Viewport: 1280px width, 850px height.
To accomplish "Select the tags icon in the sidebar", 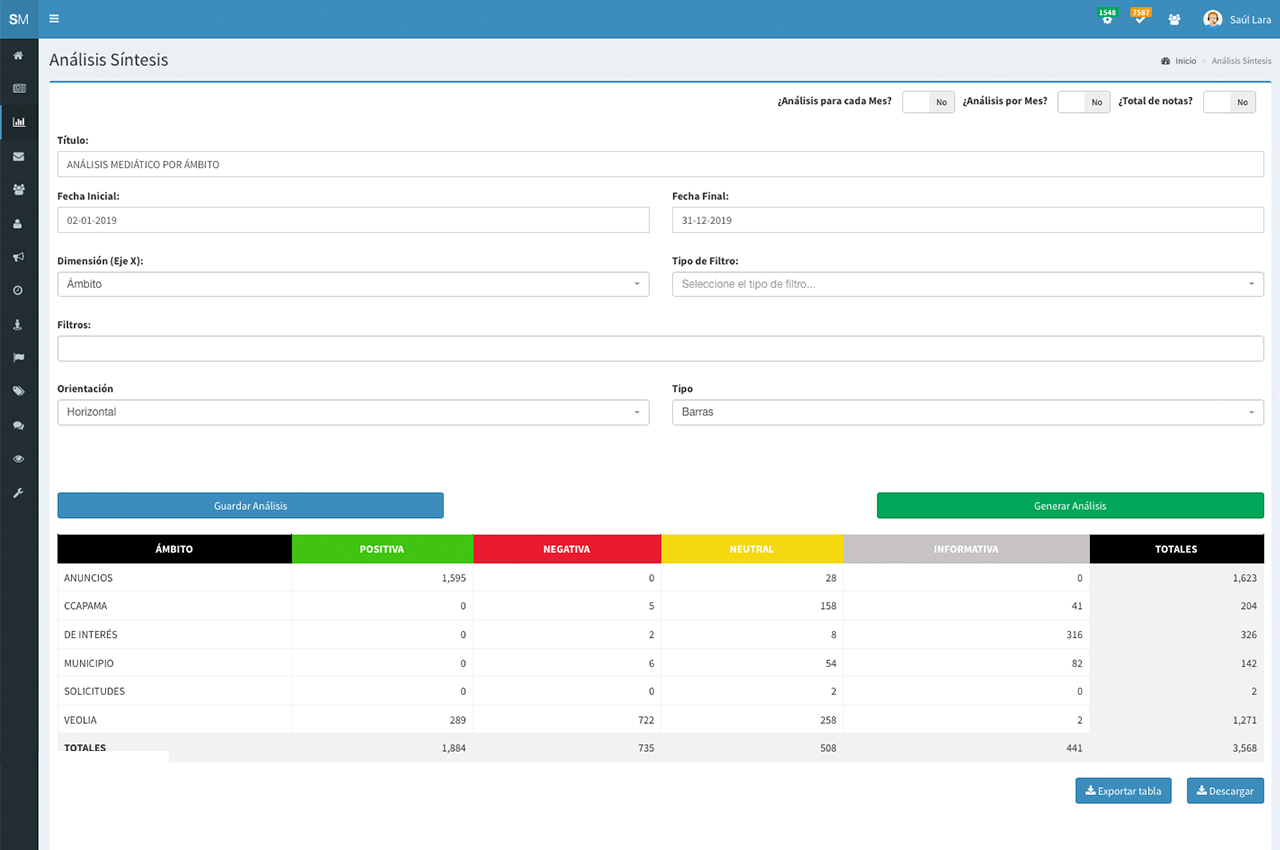I will click(19, 391).
